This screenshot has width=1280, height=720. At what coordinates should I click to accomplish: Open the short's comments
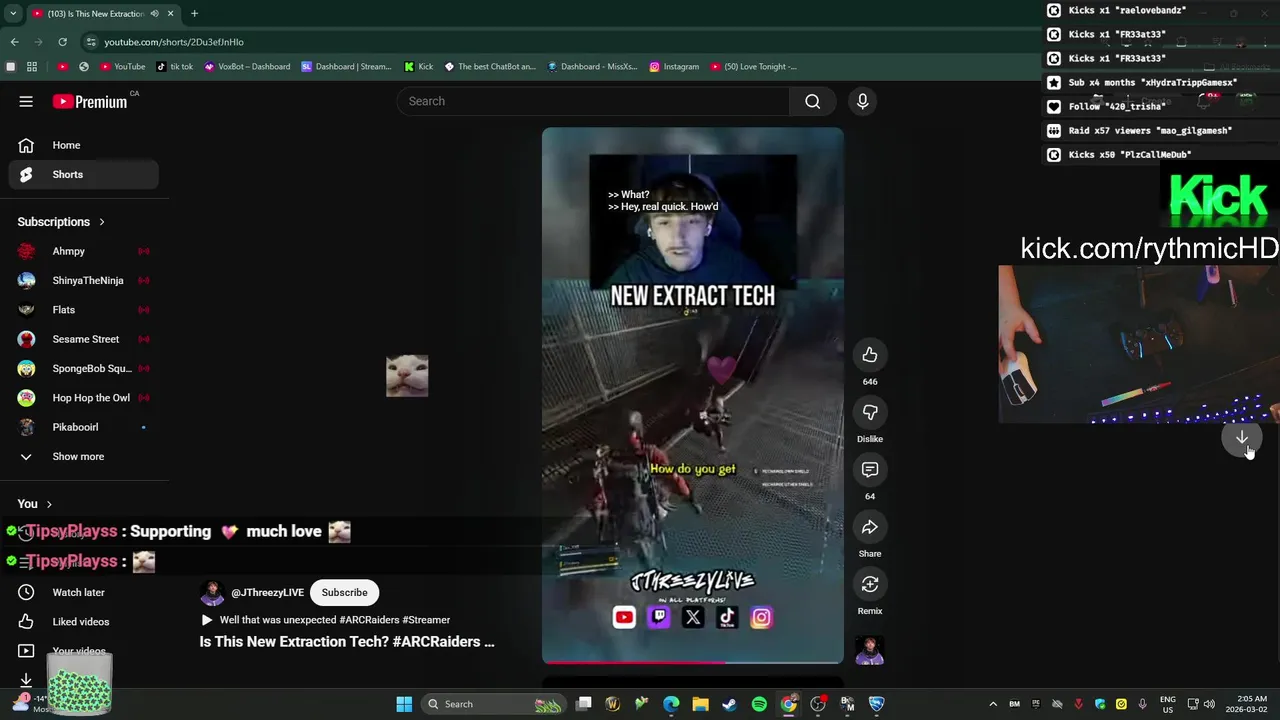point(870,470)
